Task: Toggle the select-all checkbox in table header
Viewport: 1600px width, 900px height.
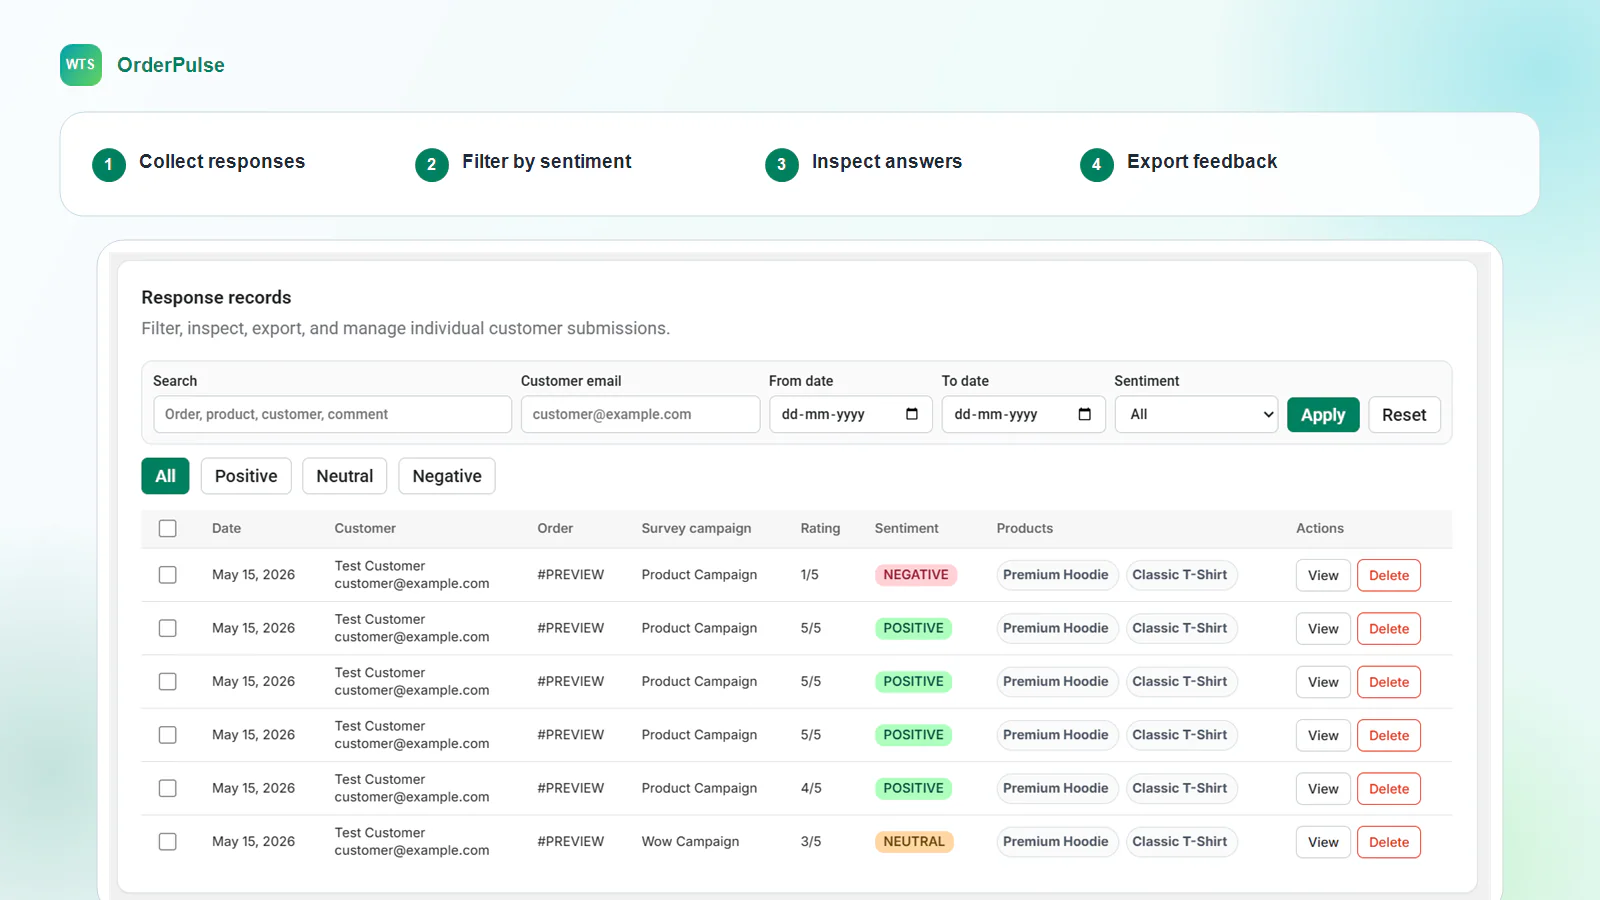Action: (168, 528)
